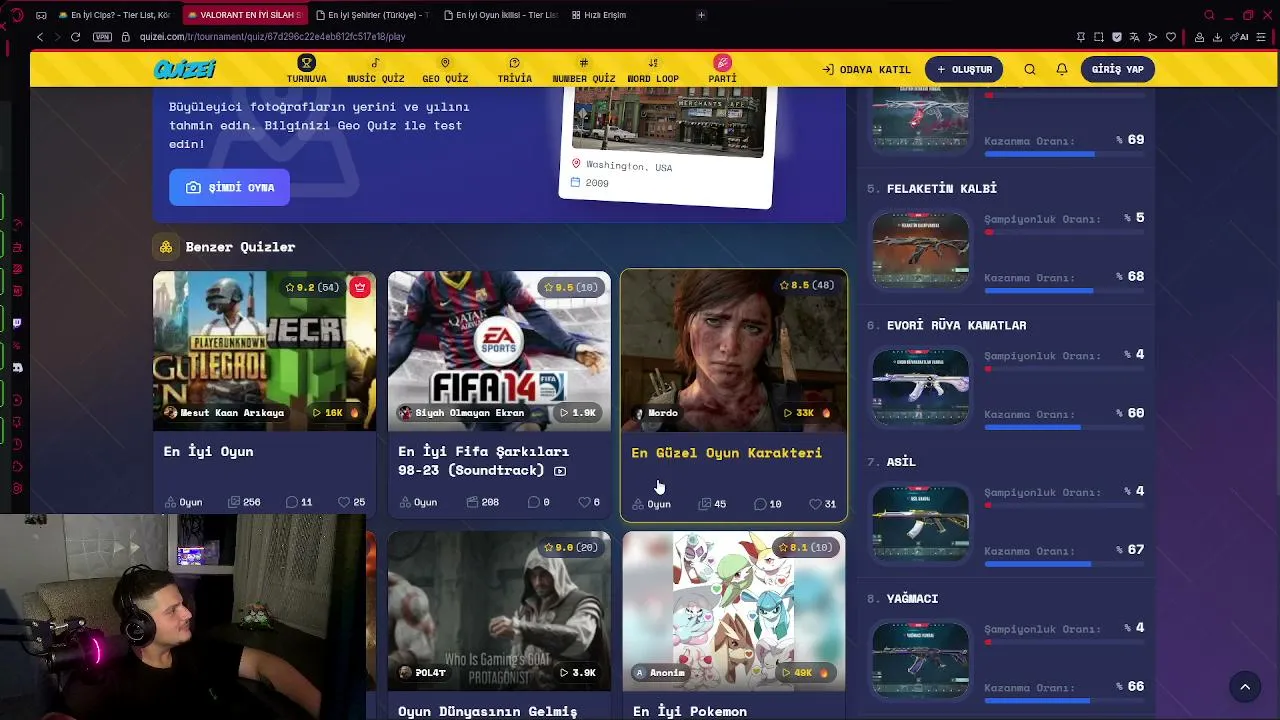
Task: Open the Pokemon quiz thumbnail
Action: click(x=734, y=611)
